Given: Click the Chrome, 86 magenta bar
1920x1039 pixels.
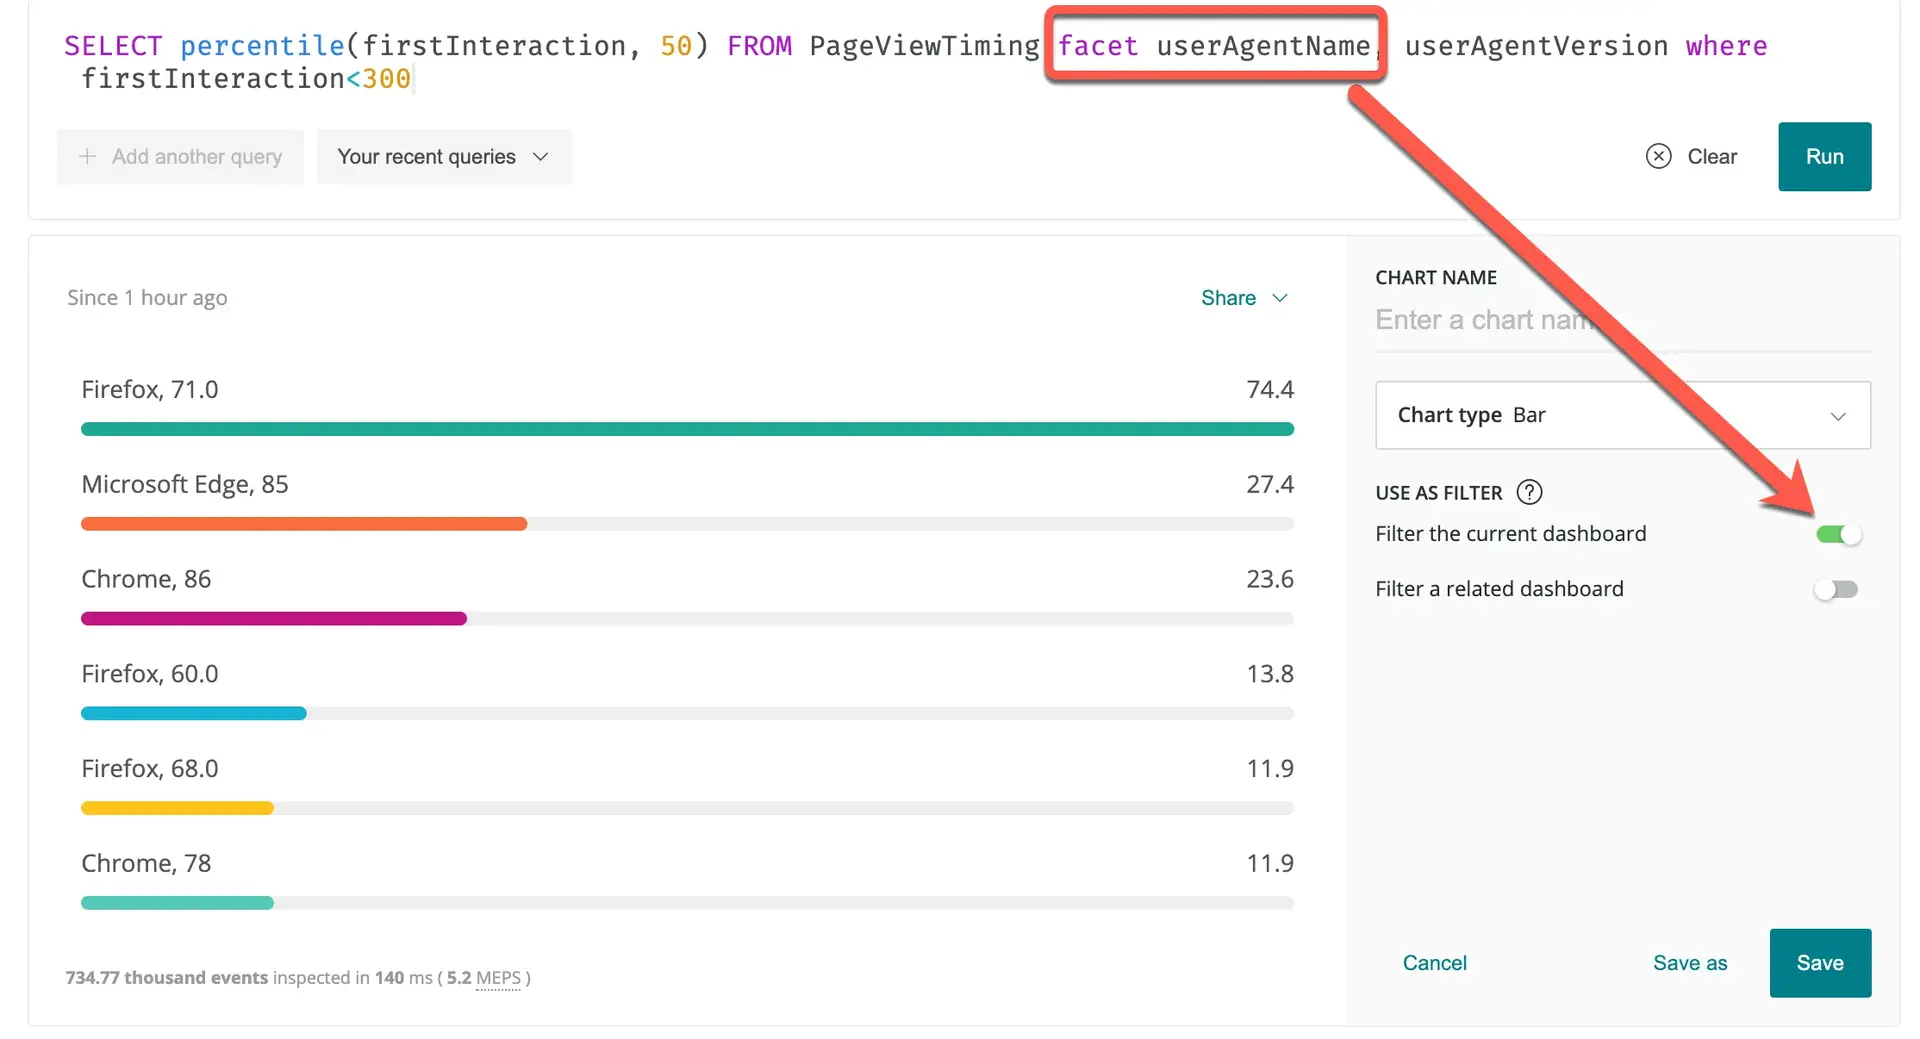Looking at the screenshot, I should click(273, 619).
